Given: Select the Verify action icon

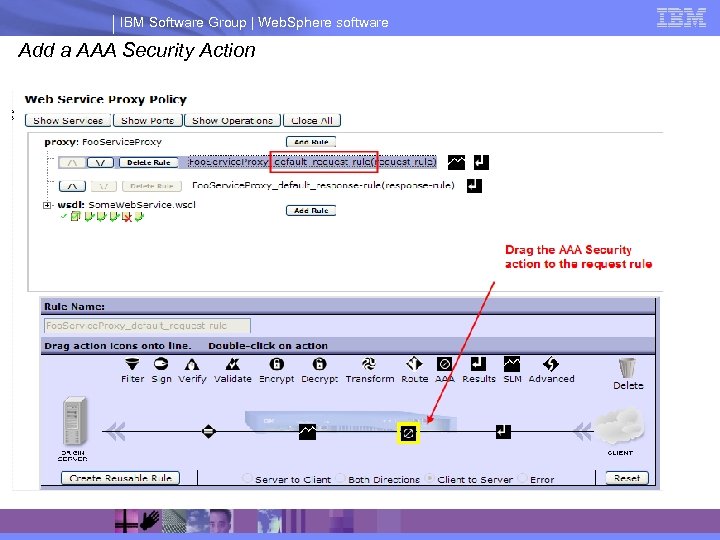Looking at the screenshot, I should (192, 365).
